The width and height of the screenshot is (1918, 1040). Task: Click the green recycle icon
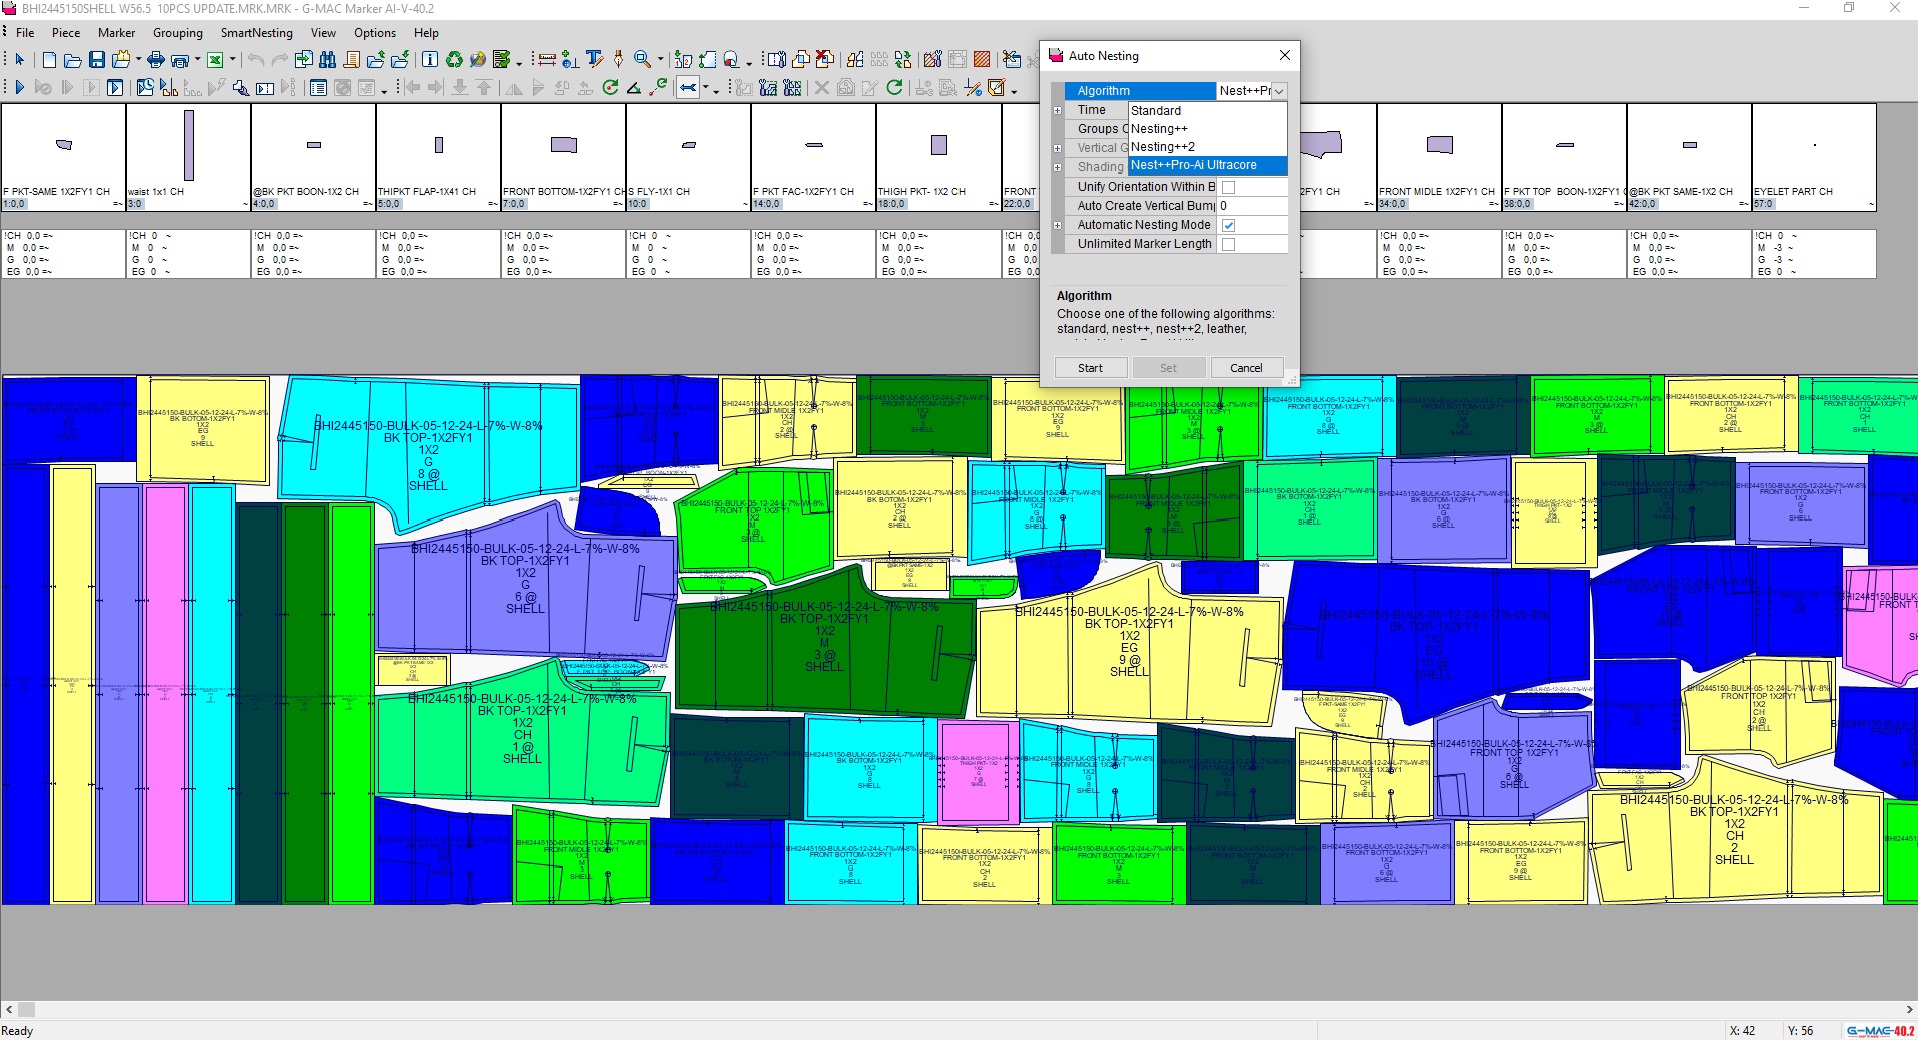[454, 60]
